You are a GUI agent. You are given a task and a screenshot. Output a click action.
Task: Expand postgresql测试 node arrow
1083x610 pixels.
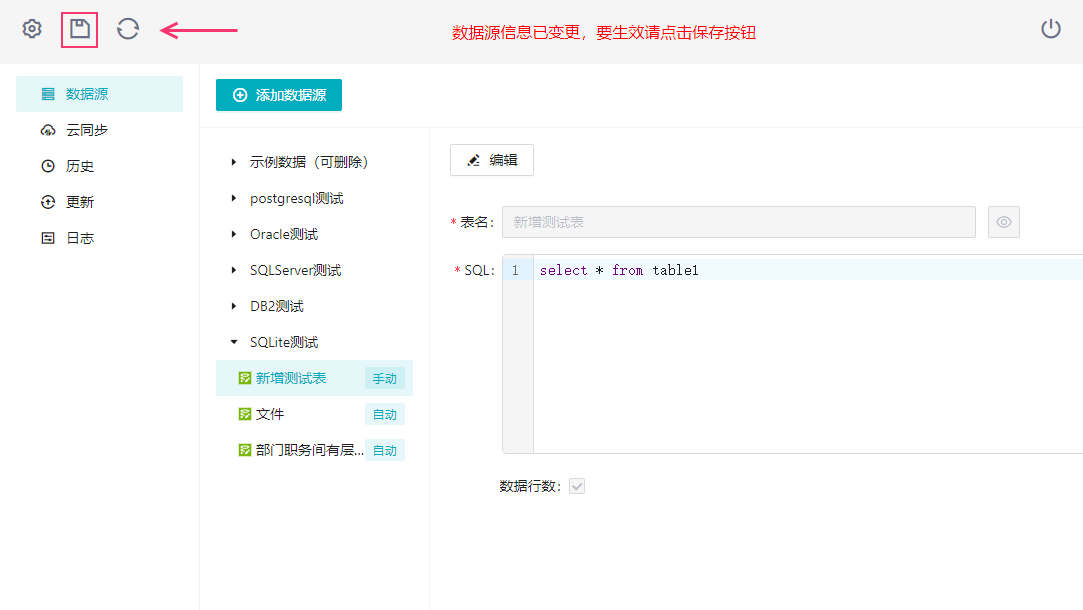point(233,198)
